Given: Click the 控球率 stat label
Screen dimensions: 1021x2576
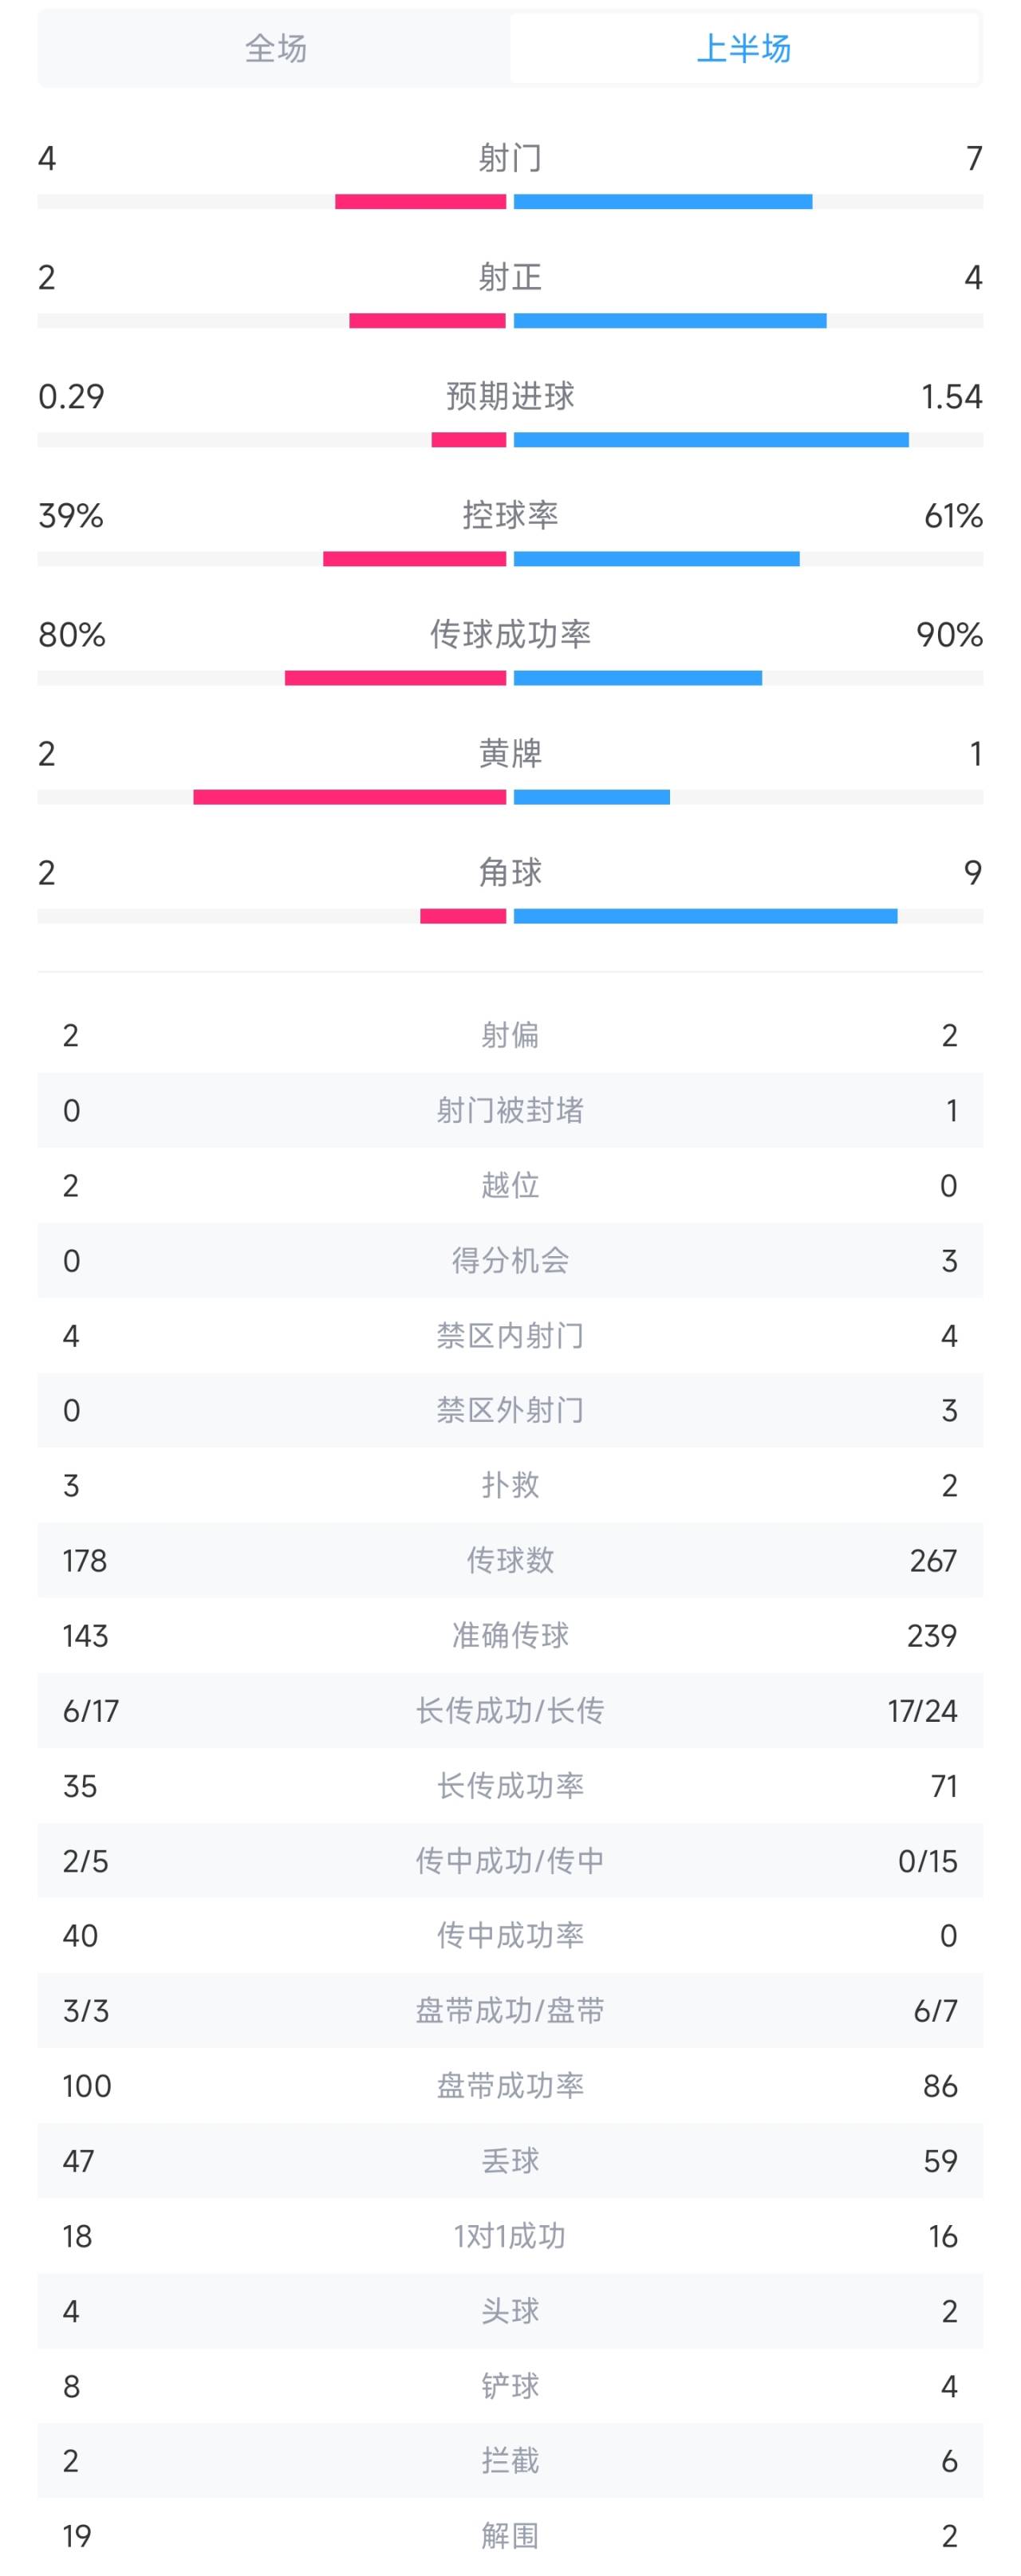Looking at the screenshot, I should click(510, 515).
